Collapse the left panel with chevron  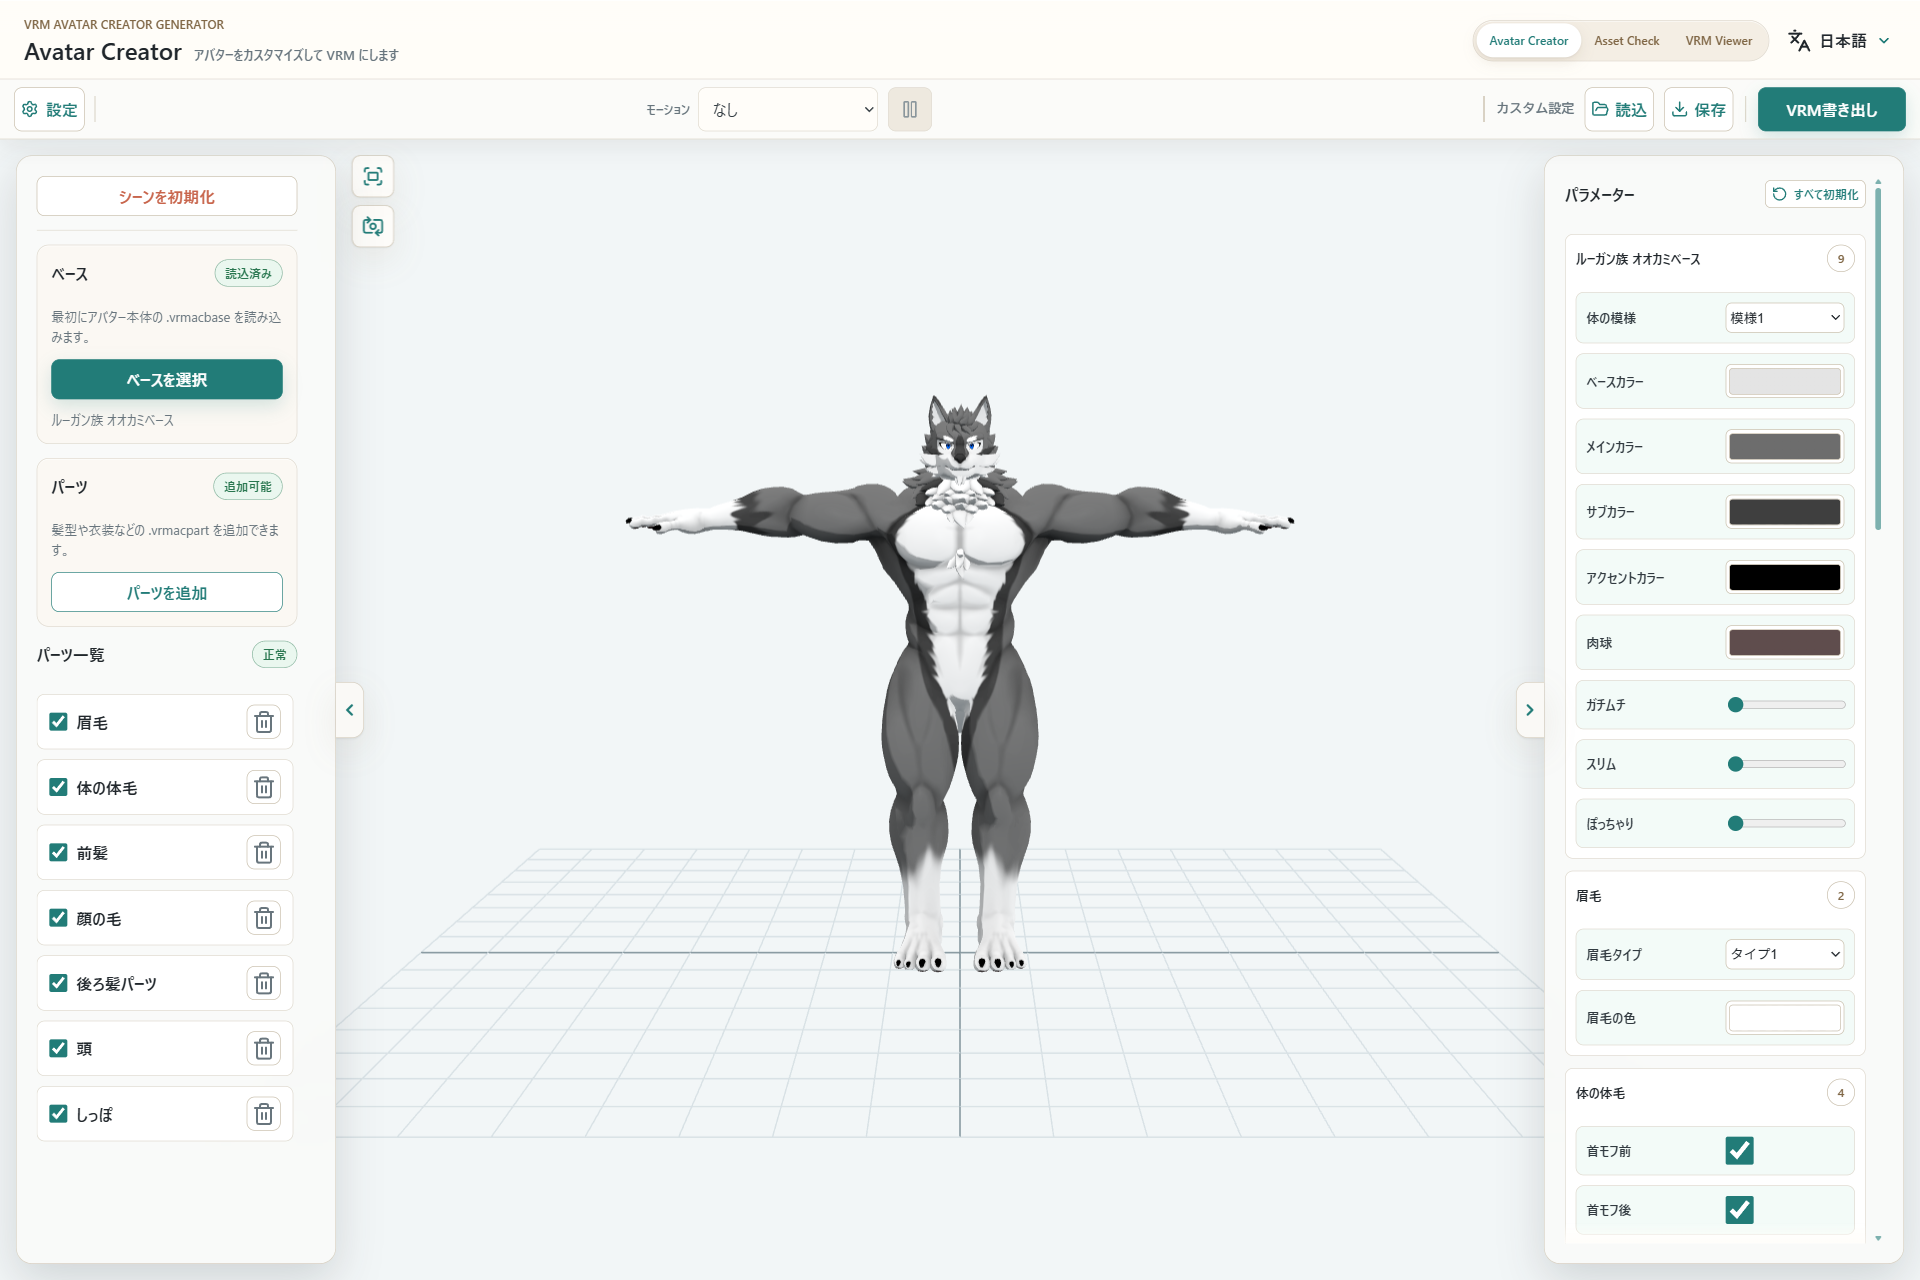[350, 710]
